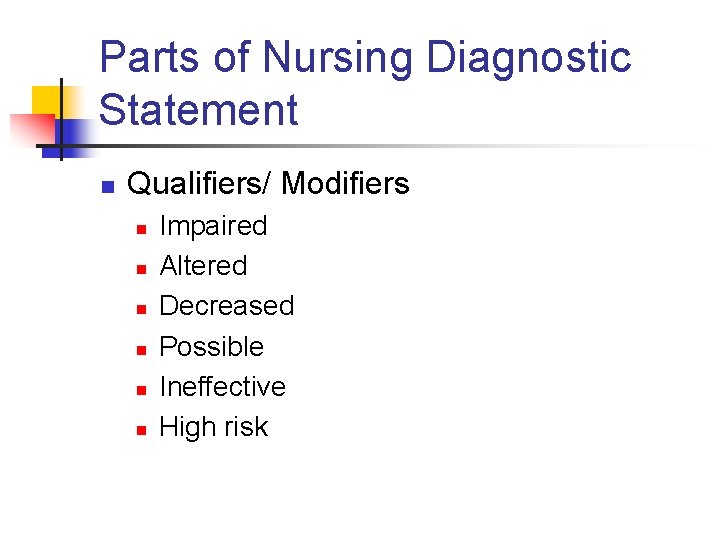Select the 'Altered' list item
The image size is (720, 540).
pos(203,265)
